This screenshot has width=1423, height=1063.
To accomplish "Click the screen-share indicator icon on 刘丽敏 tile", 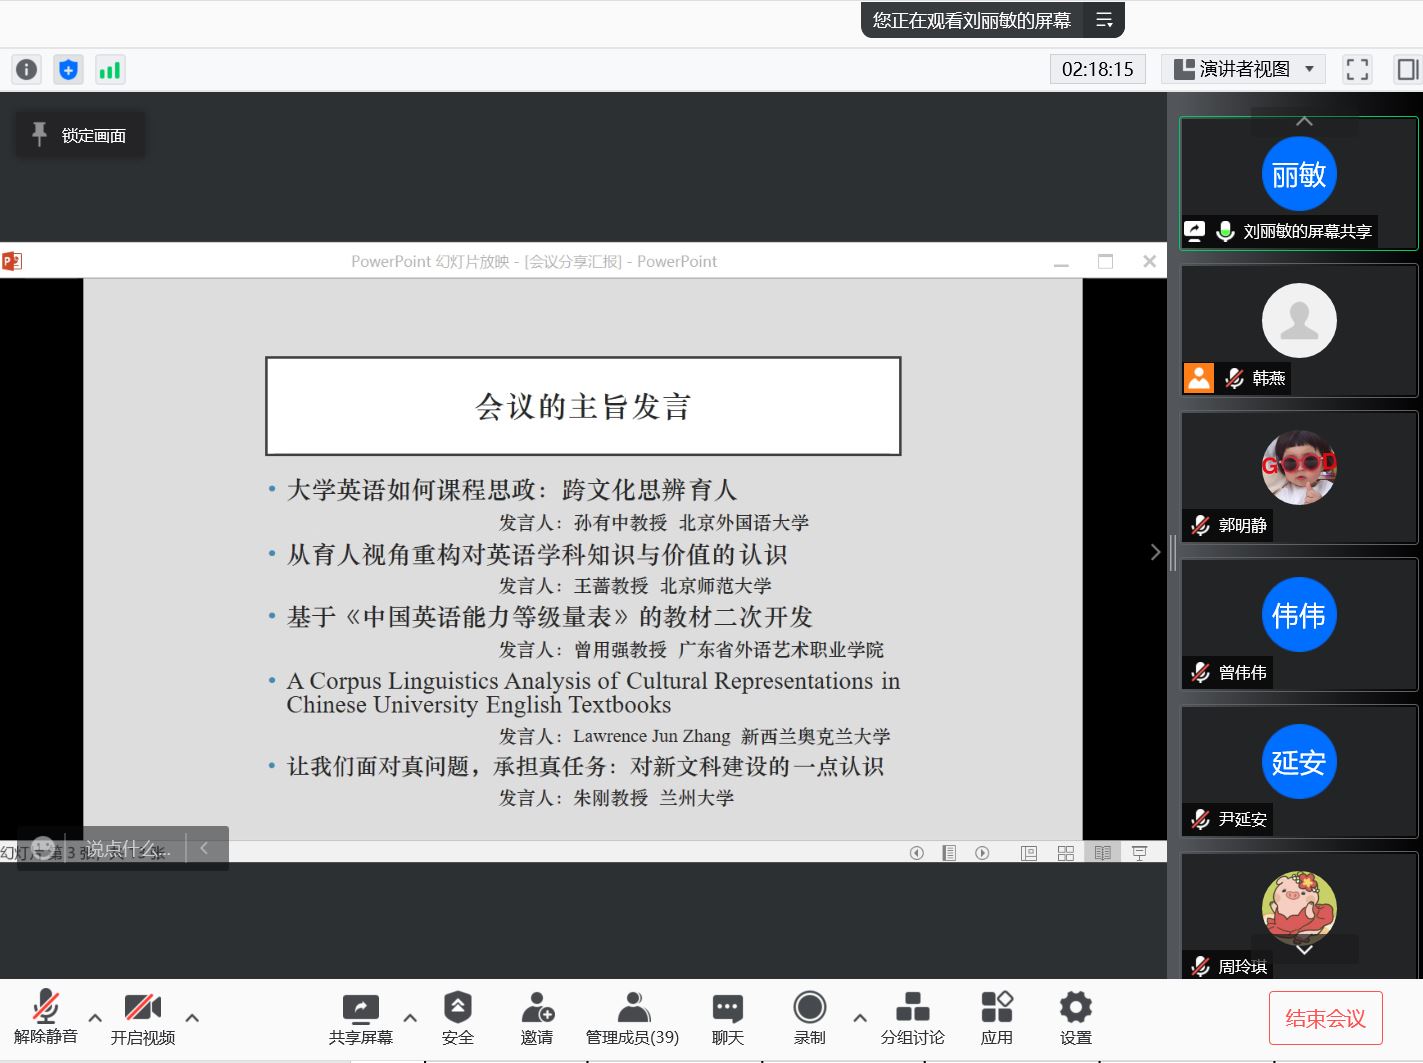I will pos(1195,231).
